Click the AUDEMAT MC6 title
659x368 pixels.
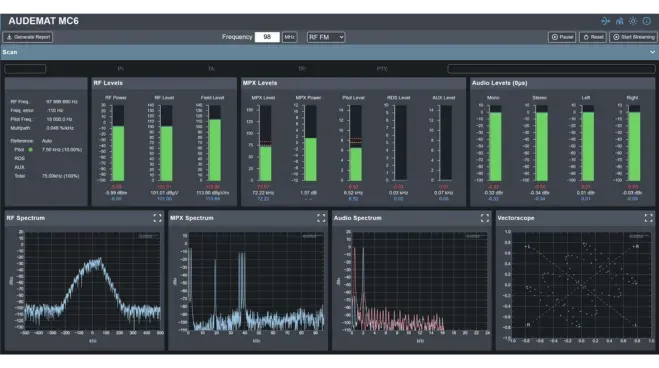43,21
